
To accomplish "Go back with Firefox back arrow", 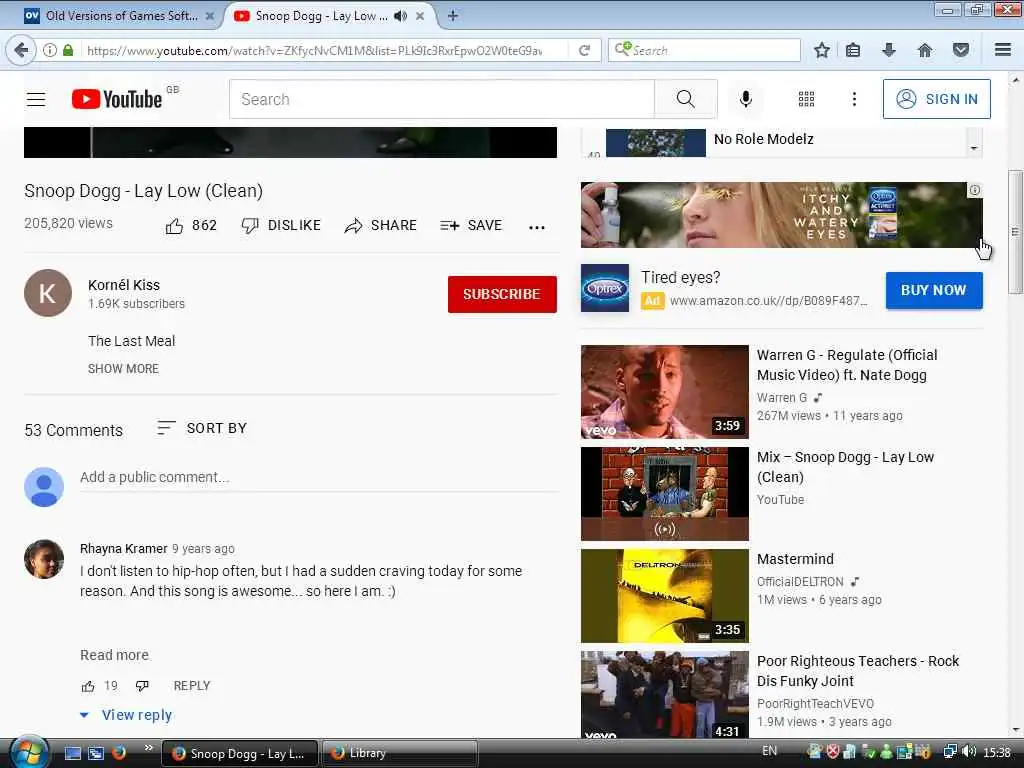I will coord(21,50).
